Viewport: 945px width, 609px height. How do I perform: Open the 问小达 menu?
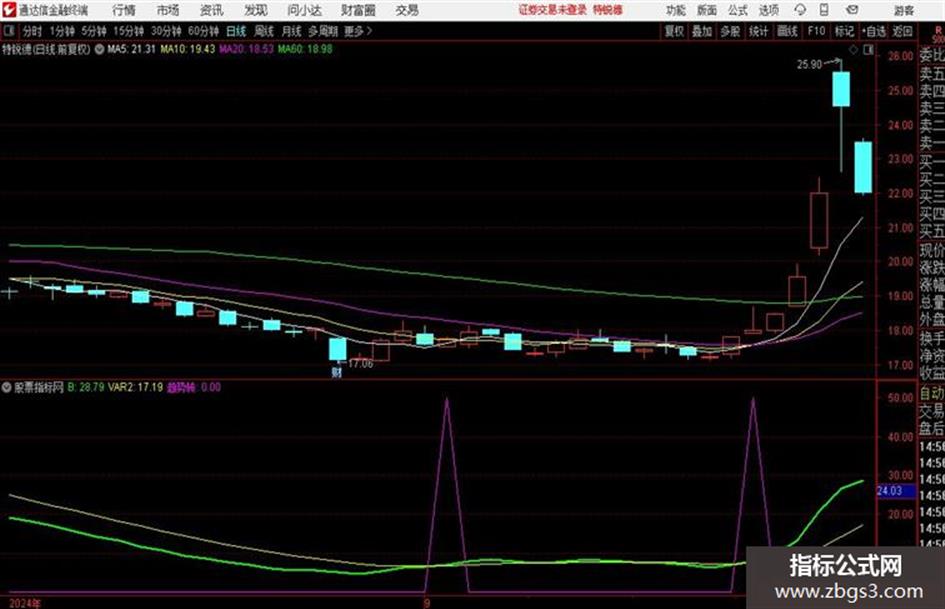coord(304,10)
